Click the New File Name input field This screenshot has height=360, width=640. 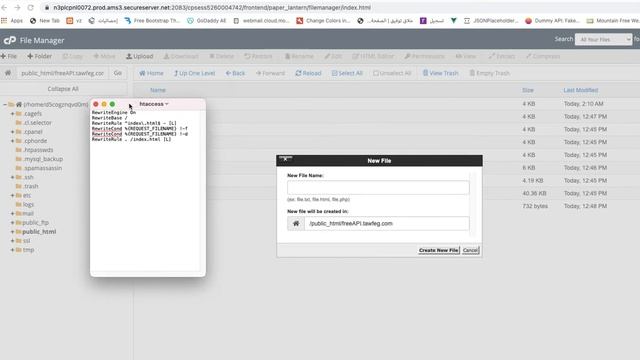coord(378,188)
